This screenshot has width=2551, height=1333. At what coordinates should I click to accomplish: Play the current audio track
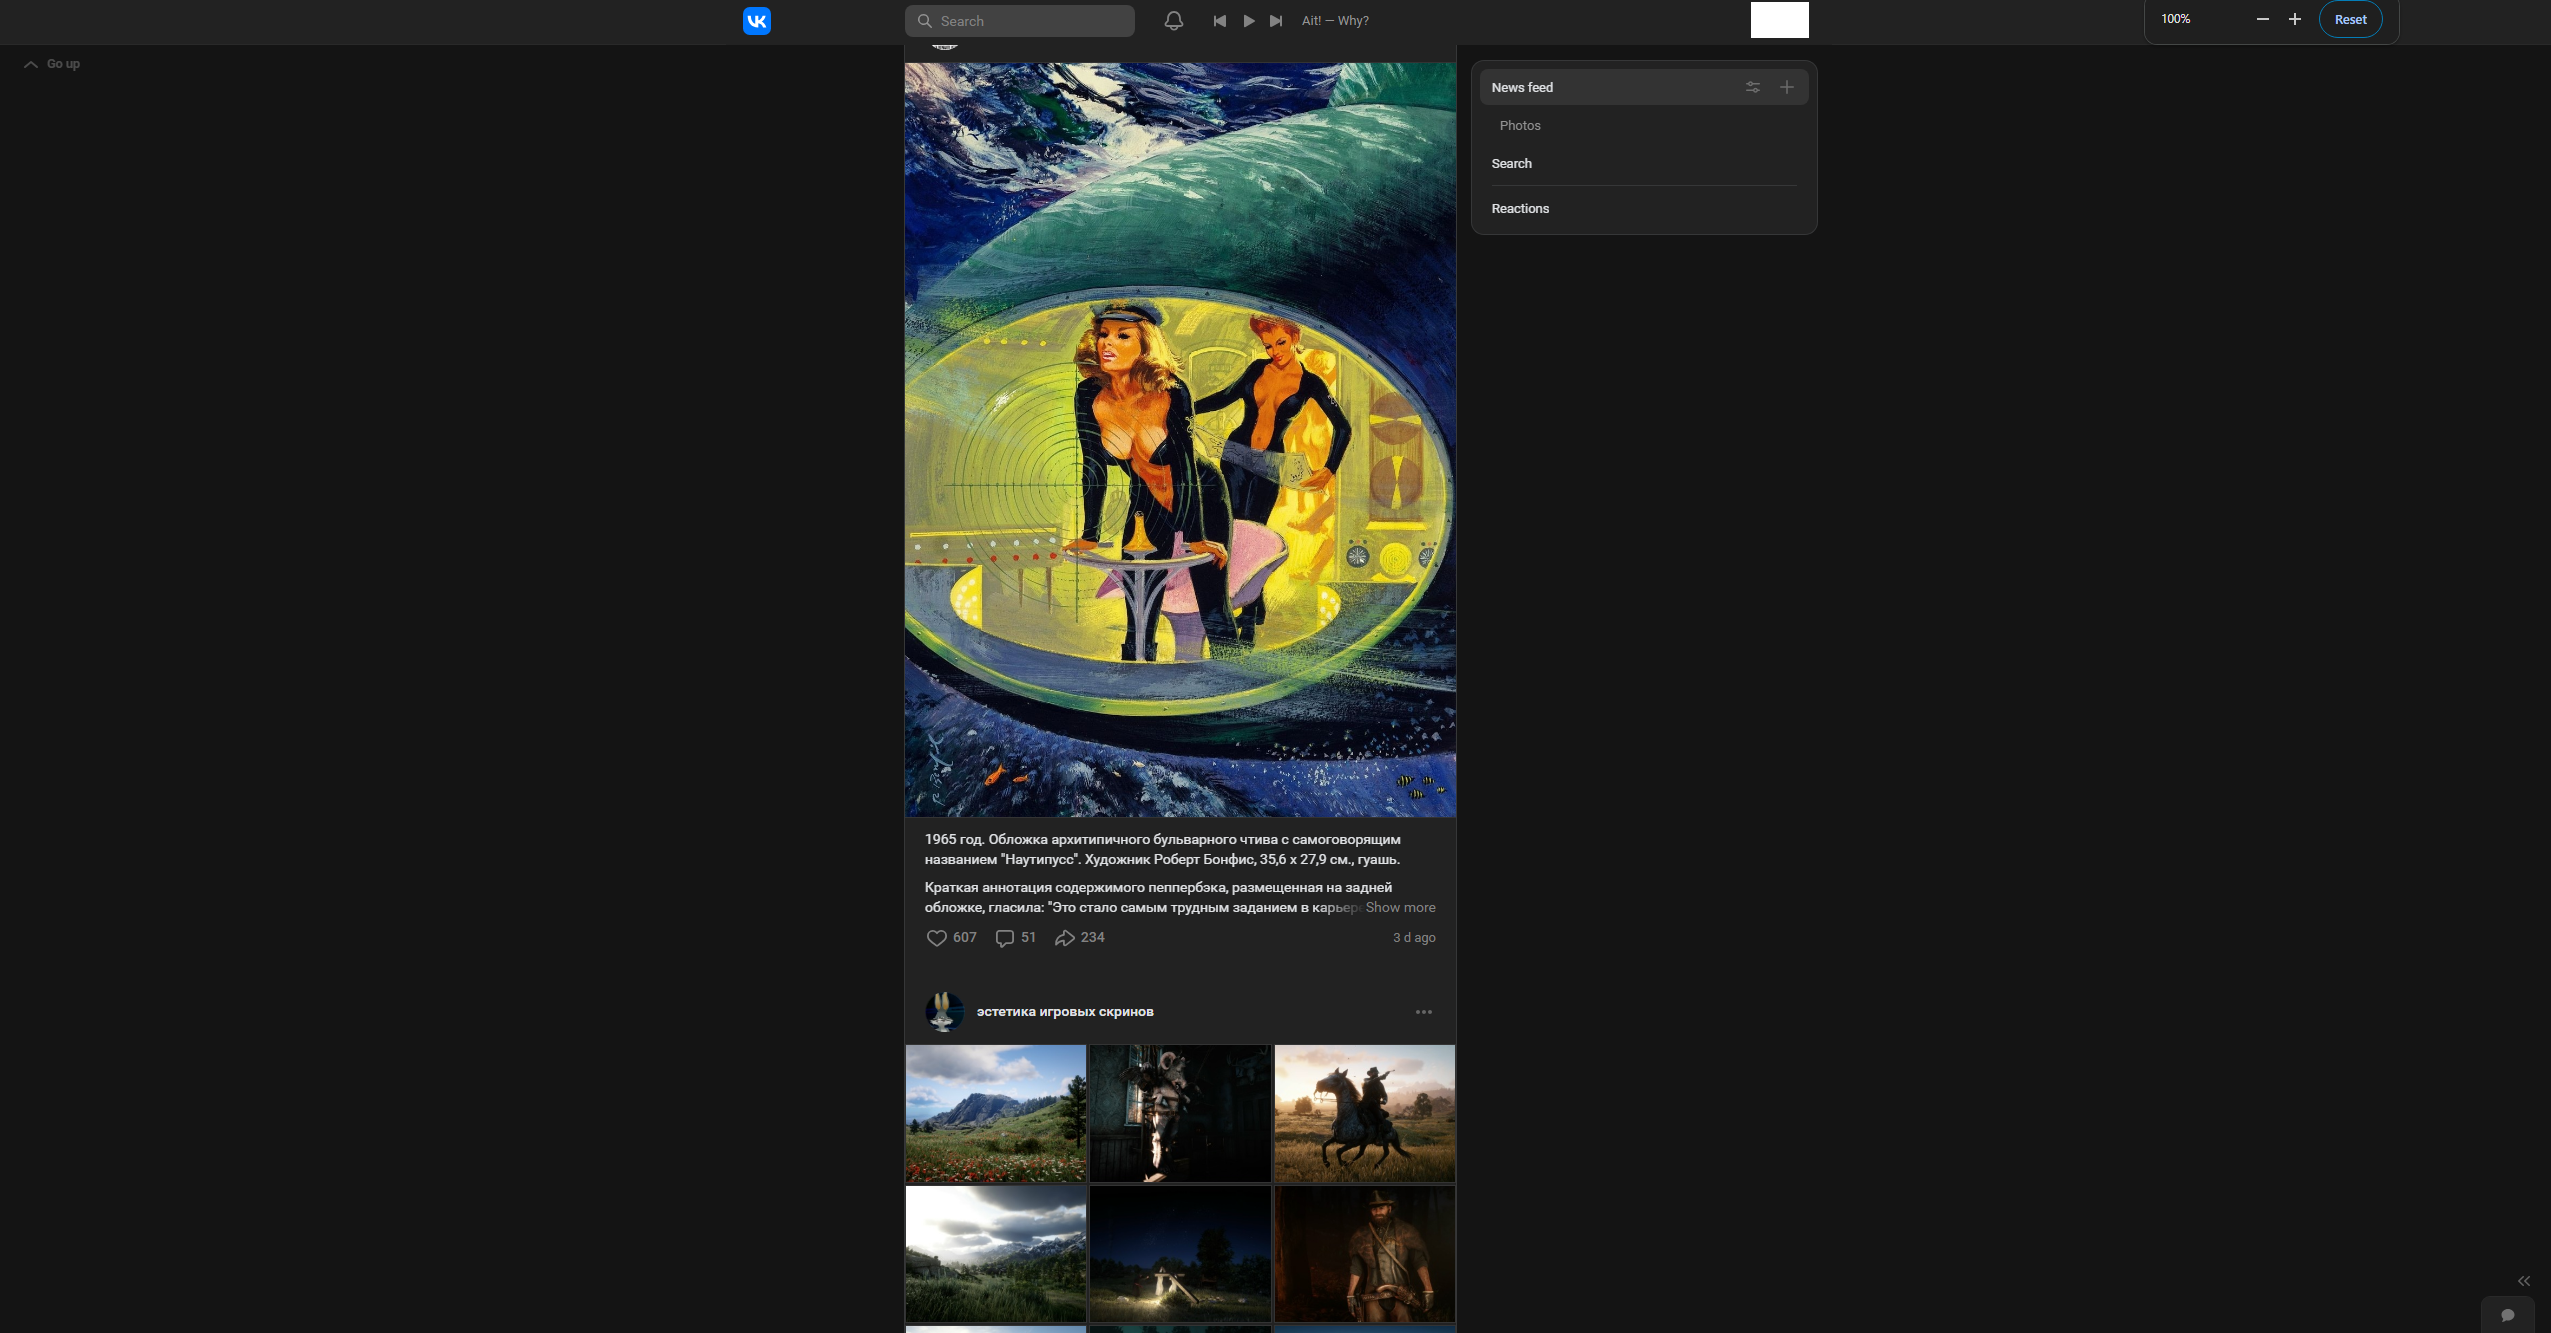tap(1248, 21)
